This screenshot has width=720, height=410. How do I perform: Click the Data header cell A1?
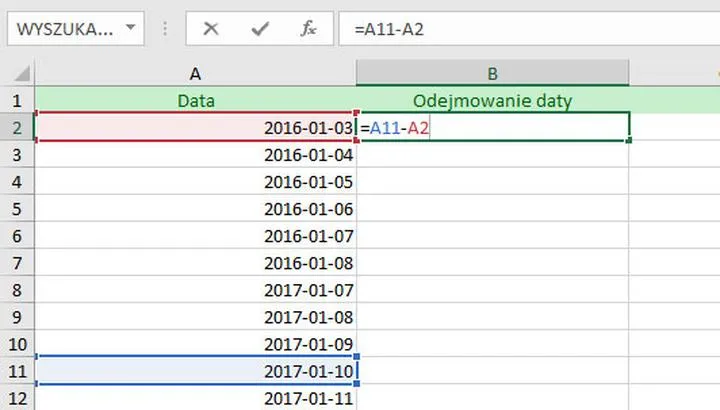(195, 100)
